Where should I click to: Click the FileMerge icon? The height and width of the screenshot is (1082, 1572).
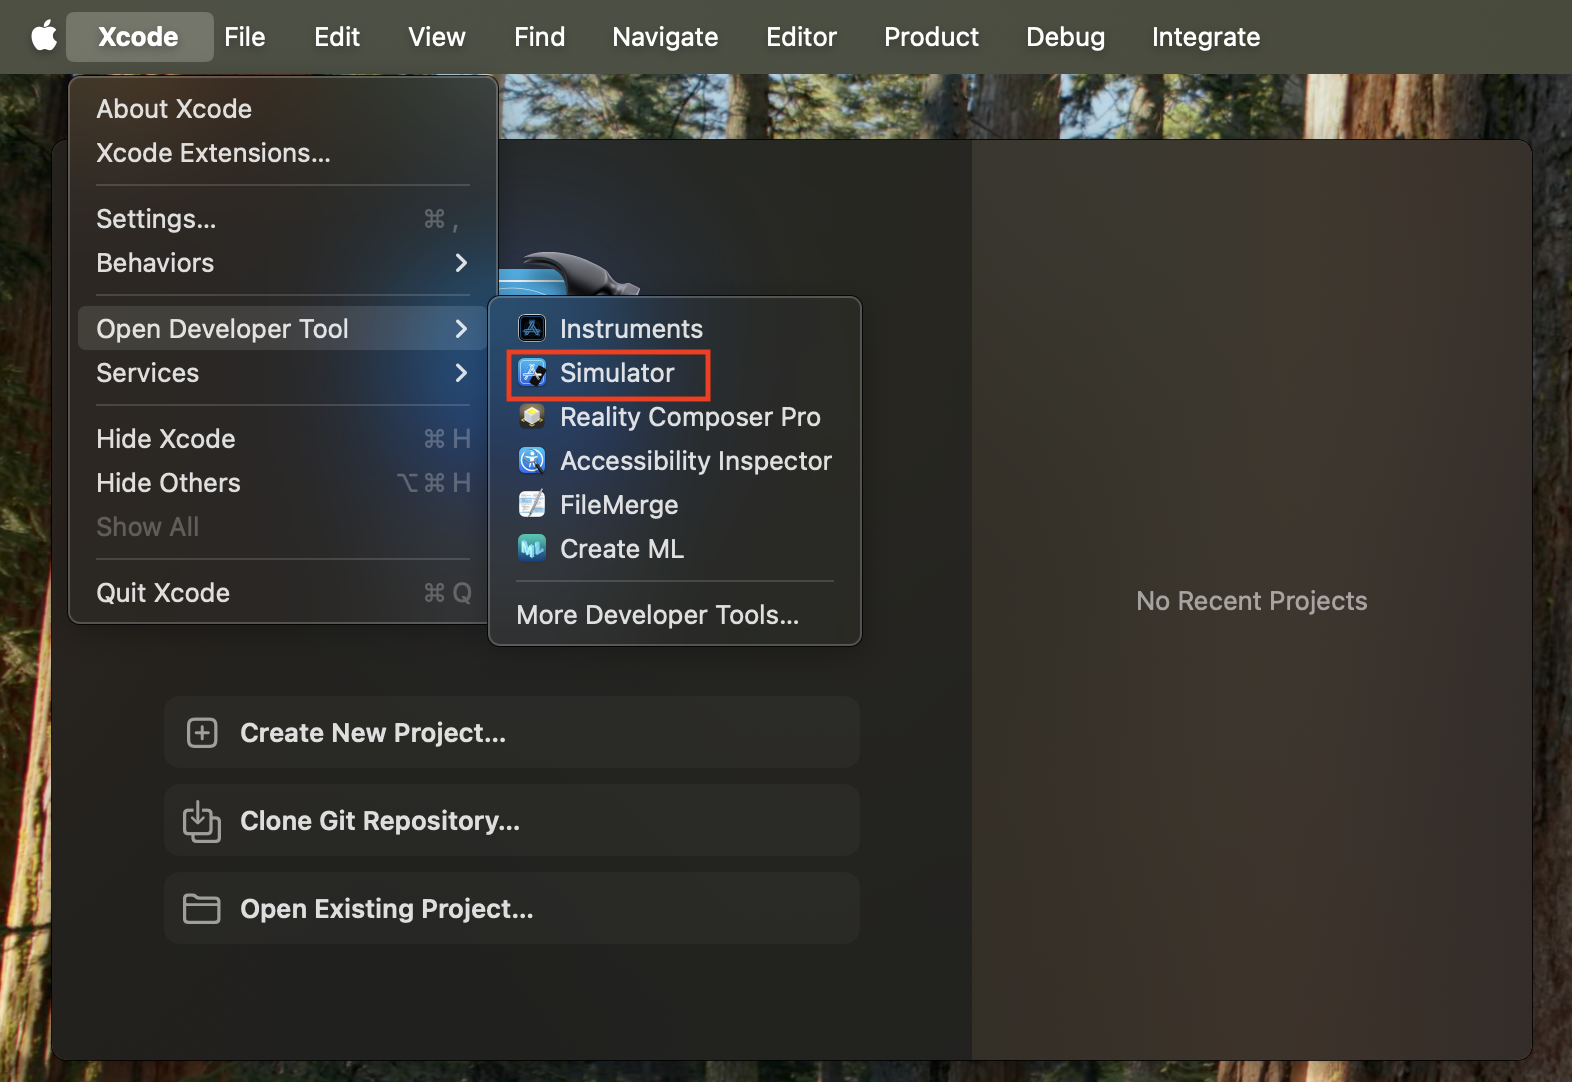(x=532, y=504)
